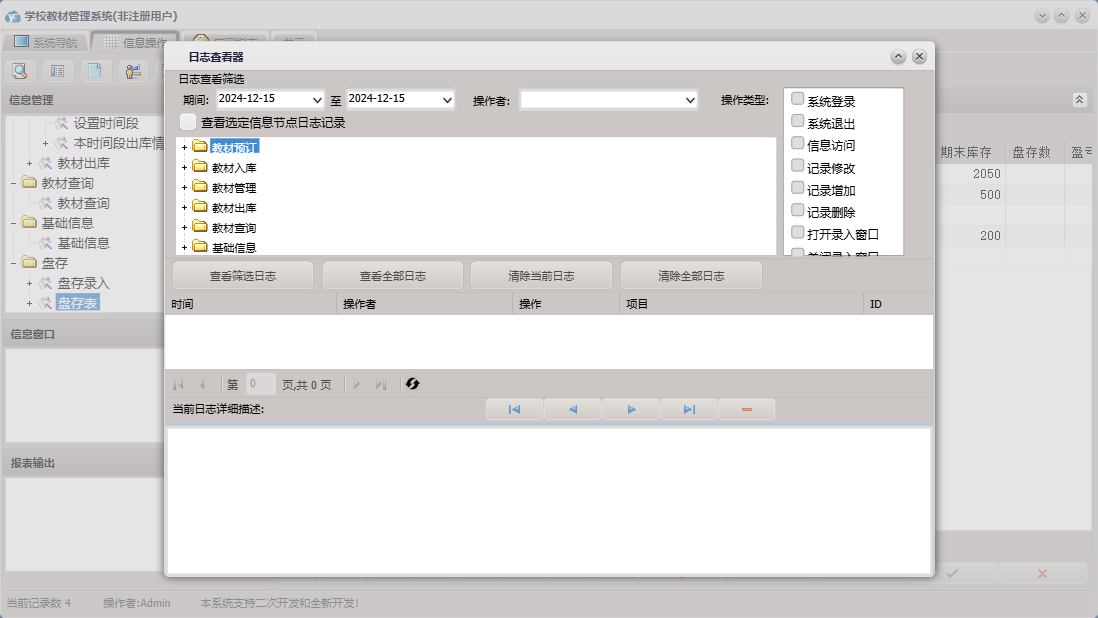This screenshot has width=1098, height=618.
Task: Click the log detail description text area
Action: pyautogui.click(x=549, y=500)
